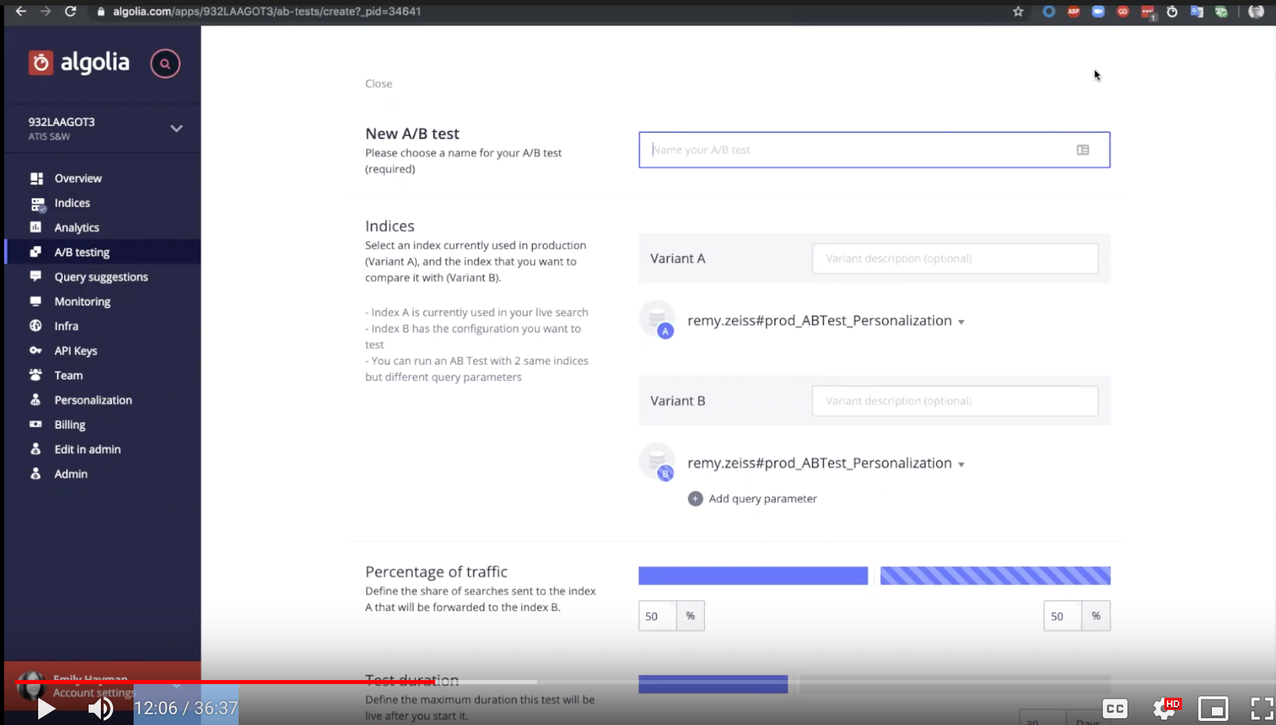Click Variant A solid traffic bar
Viewport: 1276px width, 725px height.
753,575
